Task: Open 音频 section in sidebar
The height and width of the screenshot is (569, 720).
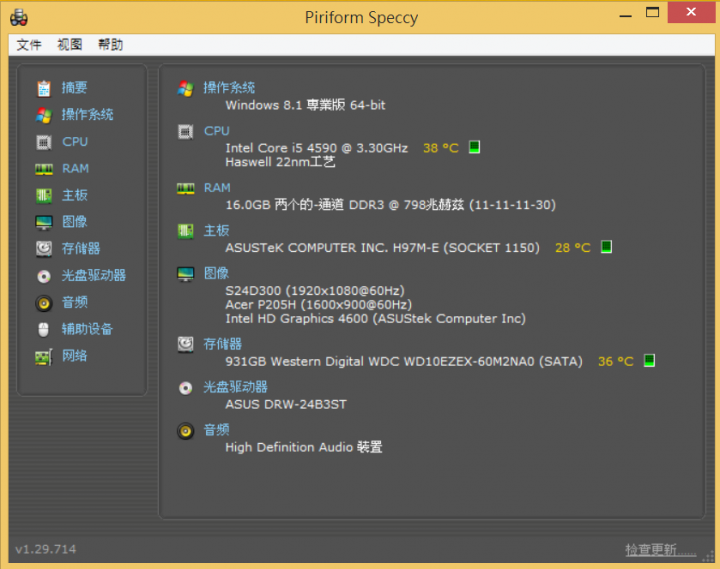Action: point(74,302)
